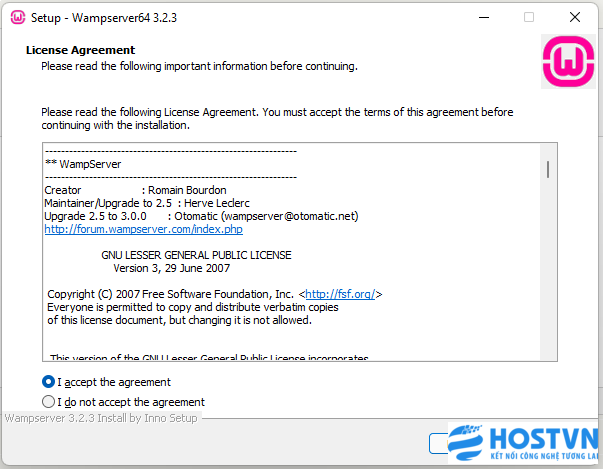Open the http://fsf.org/ link
Viewport: 603px width, 469px height.
[x=340, y=294]
